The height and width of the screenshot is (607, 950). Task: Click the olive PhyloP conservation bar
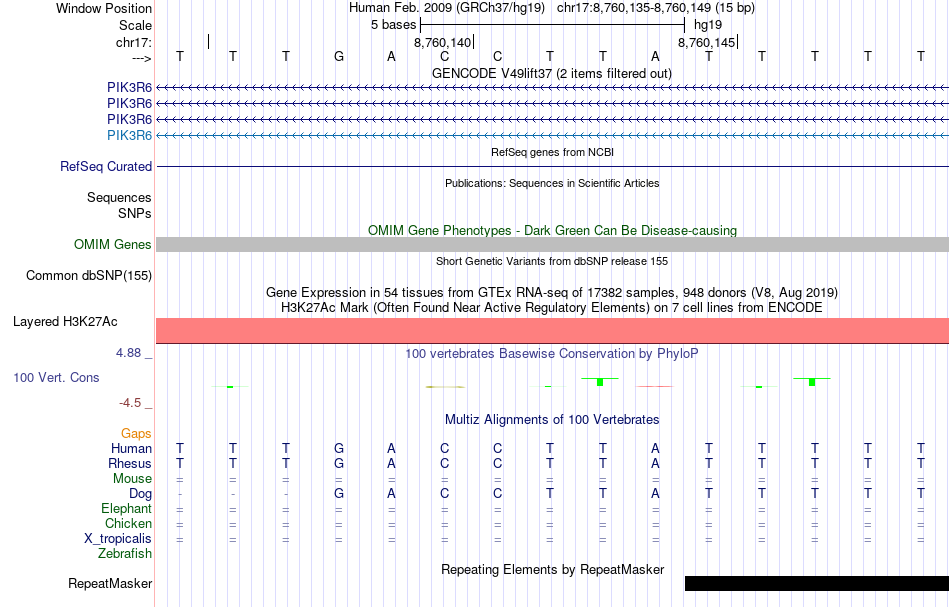tap(445, 386)
